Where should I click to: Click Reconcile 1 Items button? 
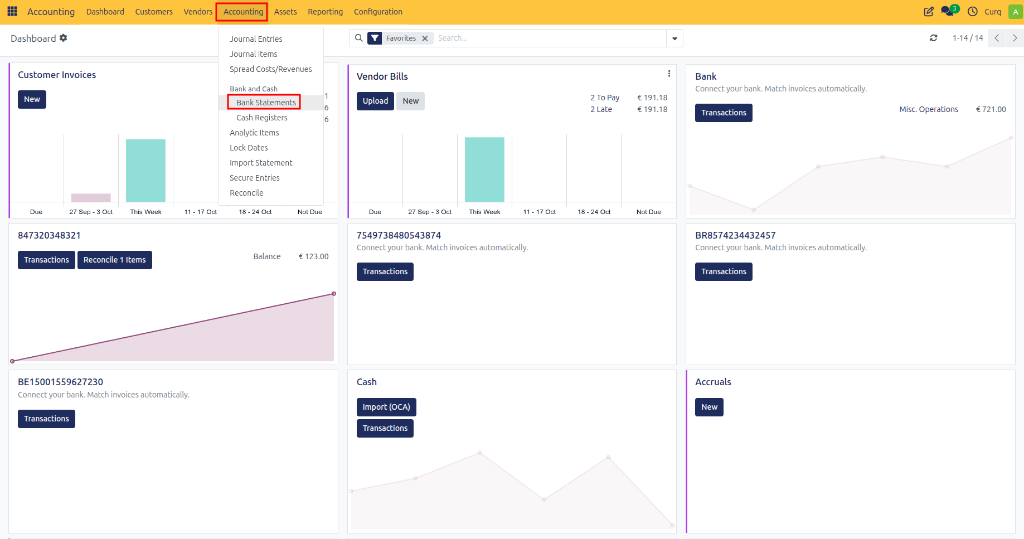click(114, 260)
